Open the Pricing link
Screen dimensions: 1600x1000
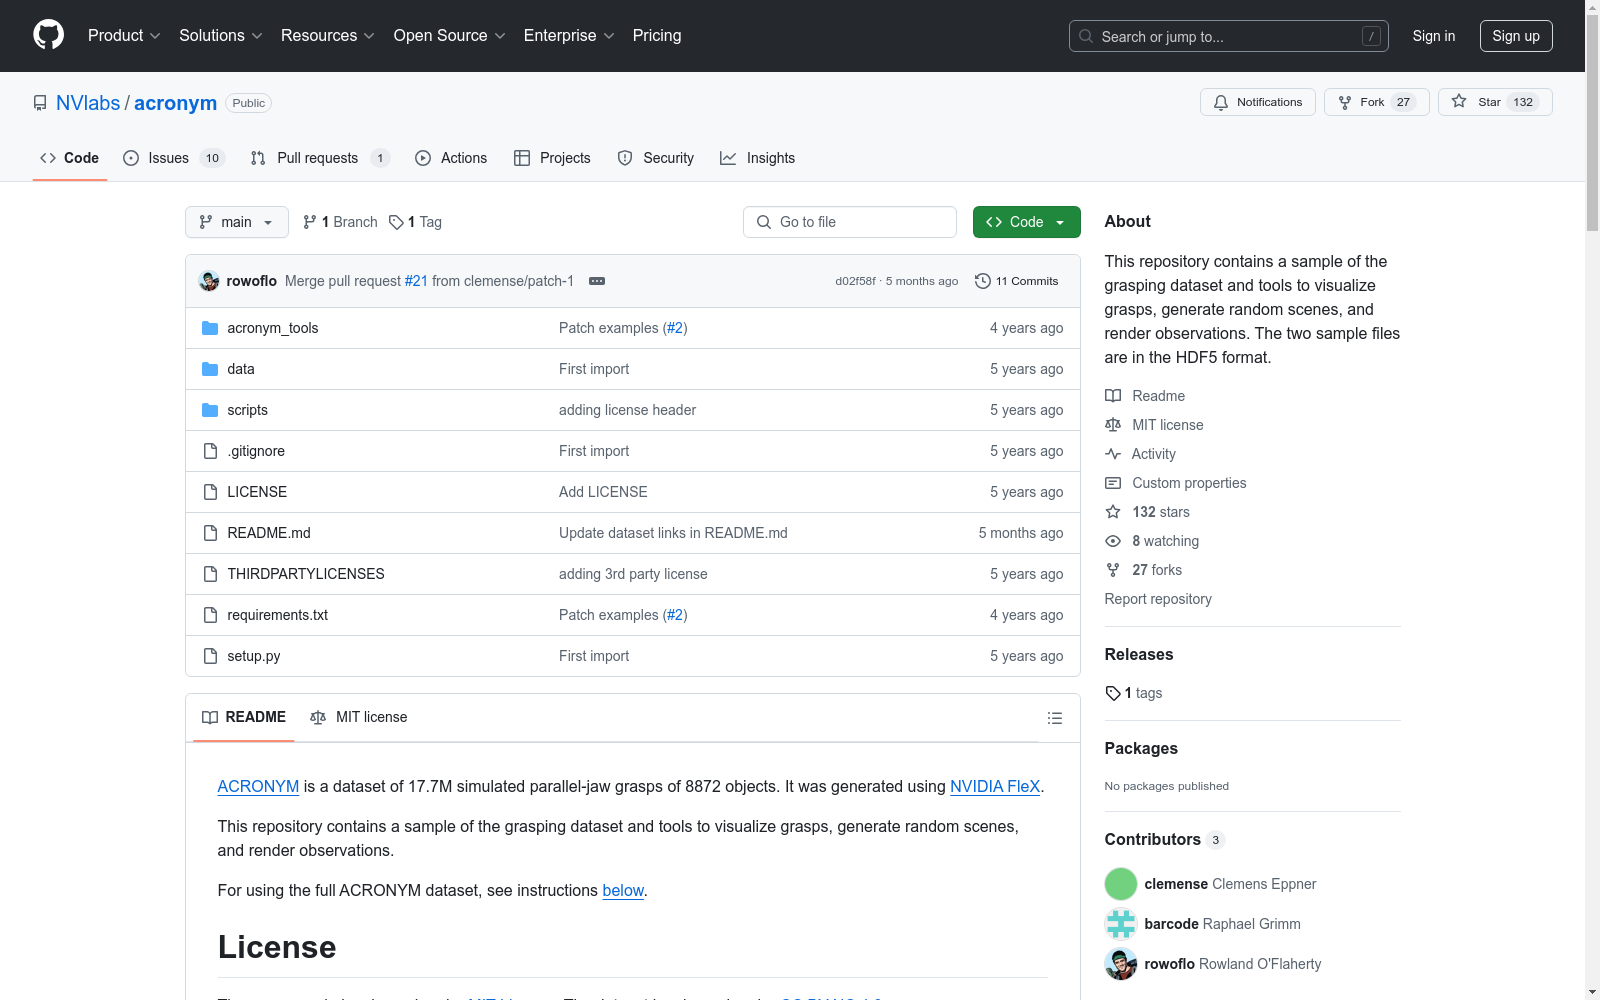tap(657, 36)
